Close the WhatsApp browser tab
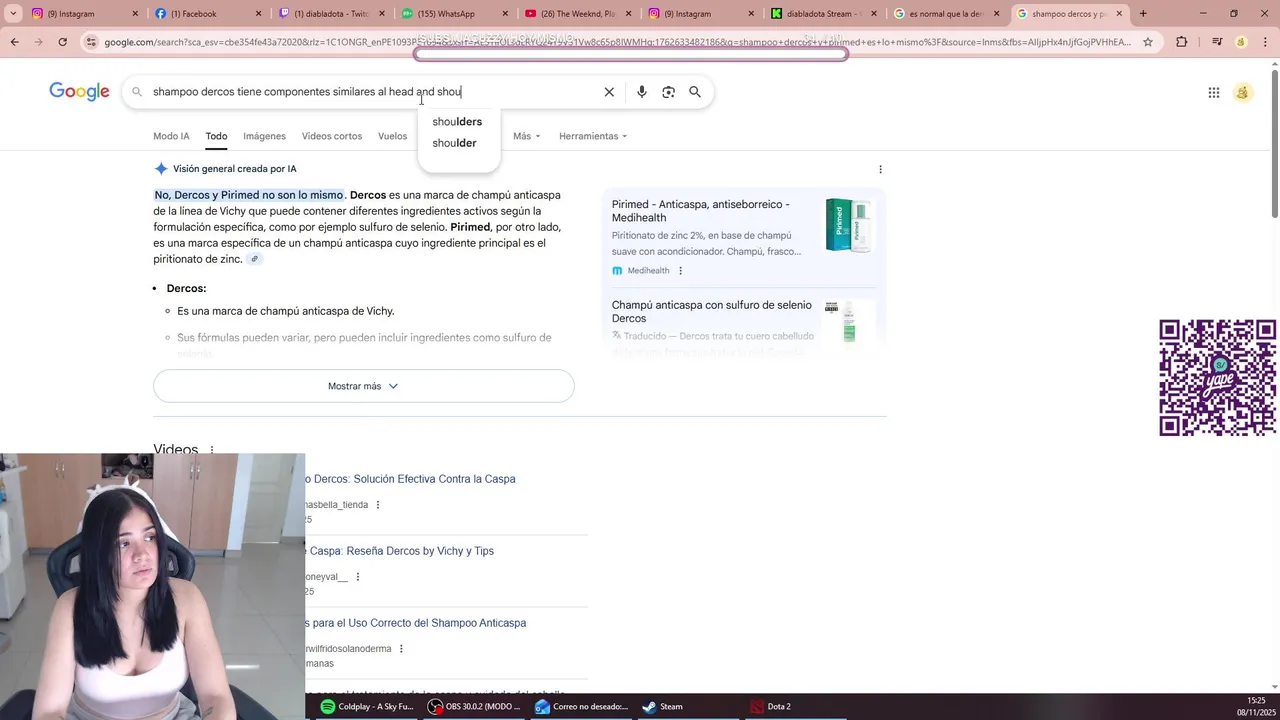This screenshot has height=720, width=1280. tap(505, 14)
